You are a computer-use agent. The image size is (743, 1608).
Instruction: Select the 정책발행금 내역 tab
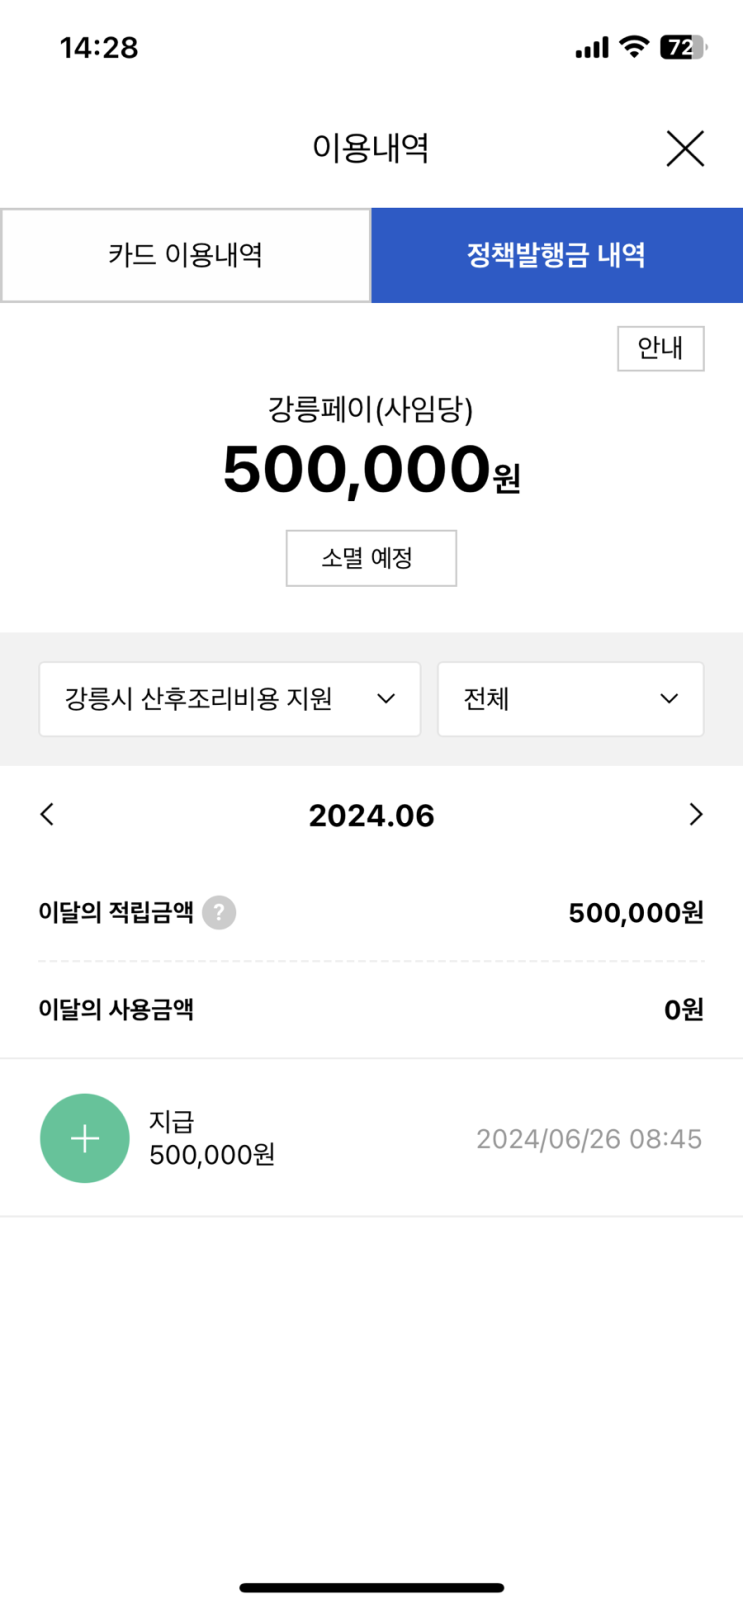point(556,255)
